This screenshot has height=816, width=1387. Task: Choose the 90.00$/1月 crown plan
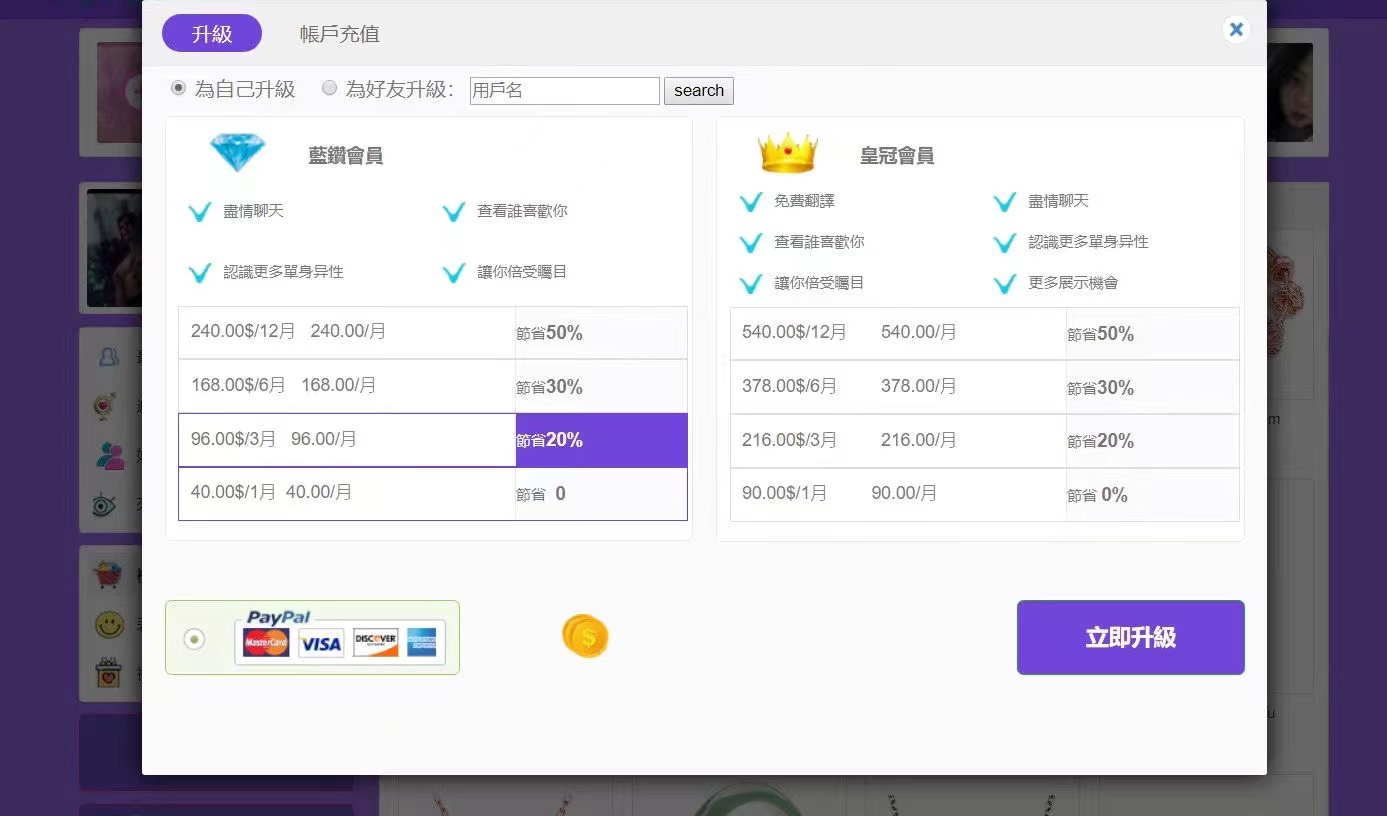985,495
